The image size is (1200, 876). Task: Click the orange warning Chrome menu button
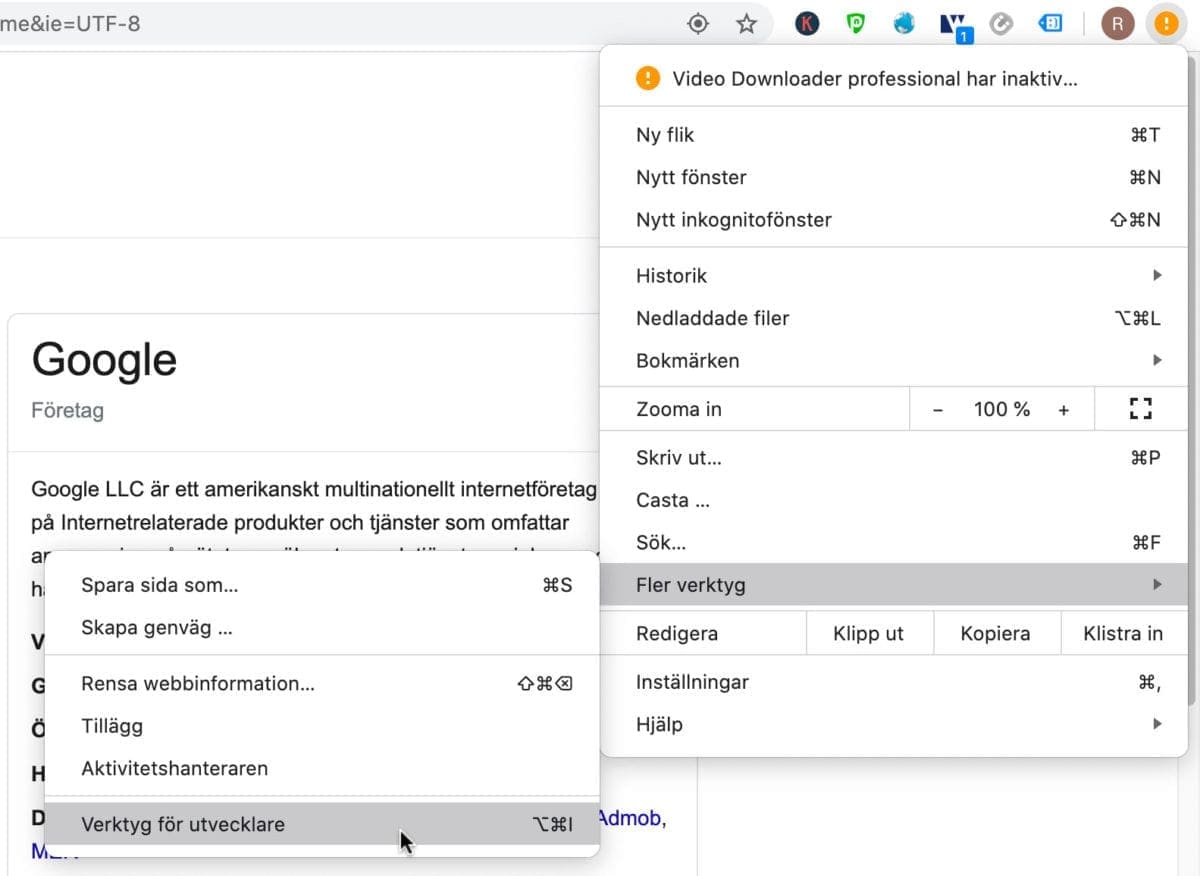click(x=1165, y=24)
